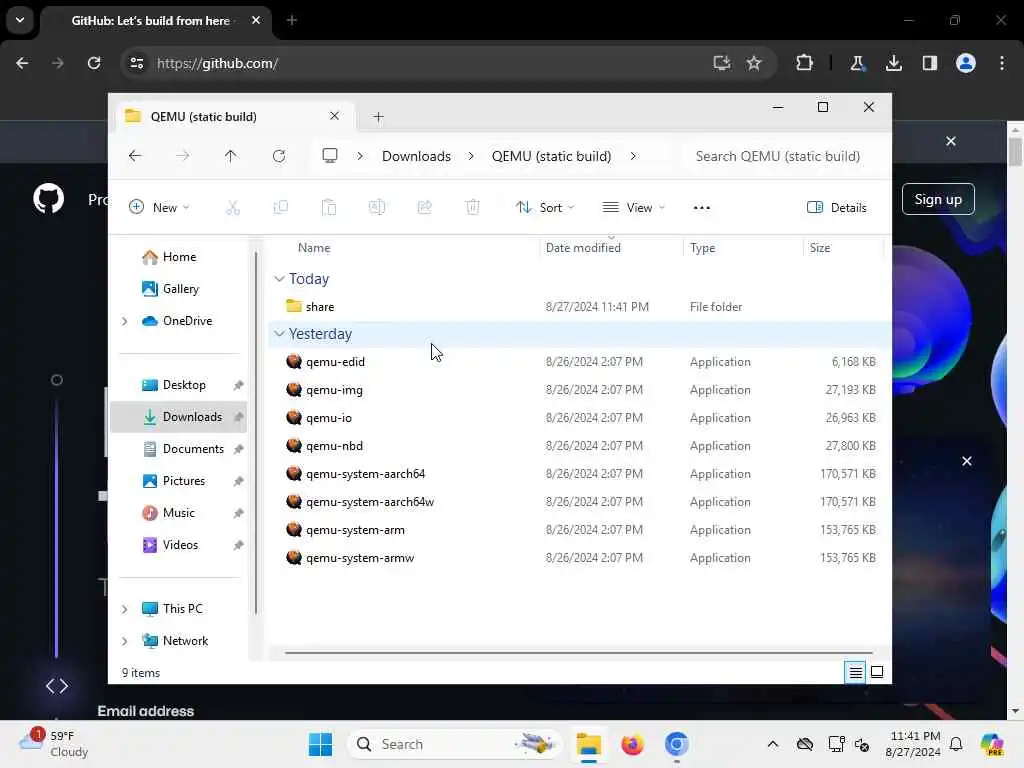Open browser downloads icon
The image size is (1024, 768).
(893, 63)
